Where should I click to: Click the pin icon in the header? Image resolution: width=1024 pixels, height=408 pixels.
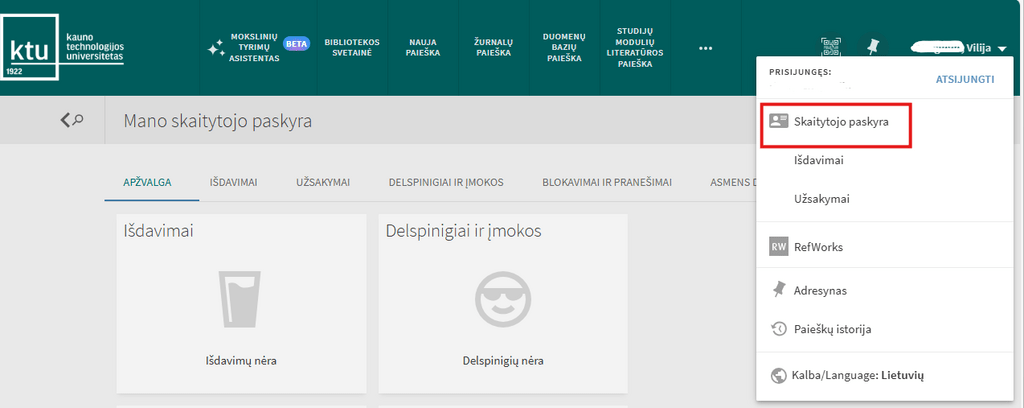(x=872, y=47)
